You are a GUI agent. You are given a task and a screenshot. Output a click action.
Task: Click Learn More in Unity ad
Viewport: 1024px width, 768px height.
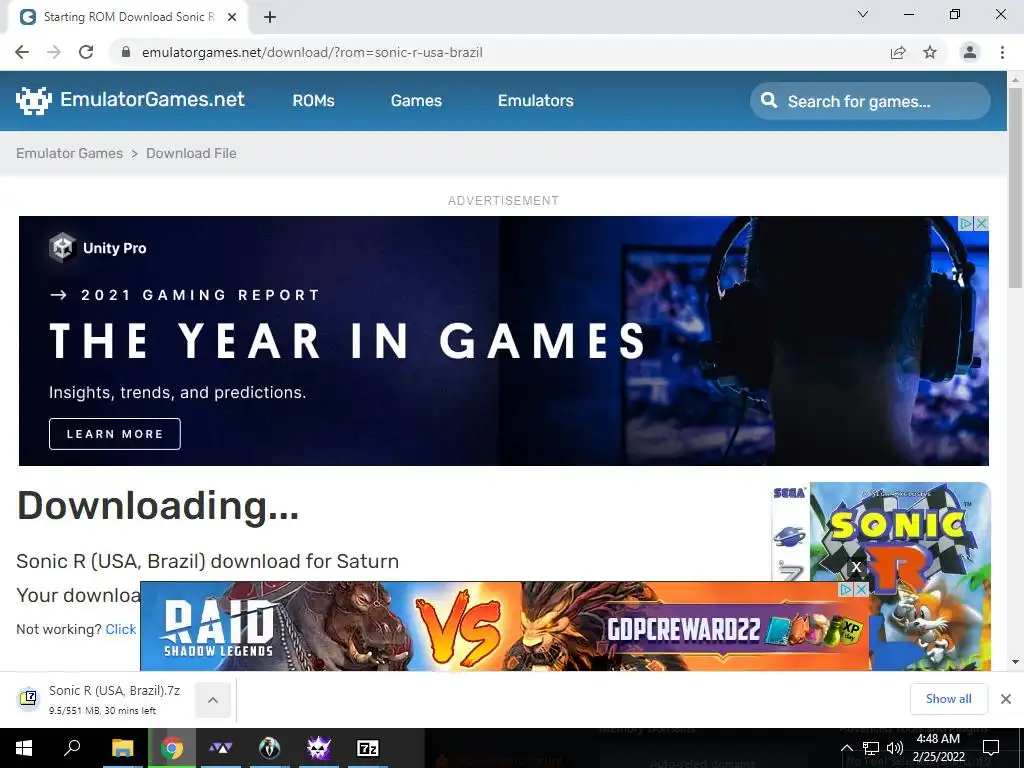tap(115, 434)
